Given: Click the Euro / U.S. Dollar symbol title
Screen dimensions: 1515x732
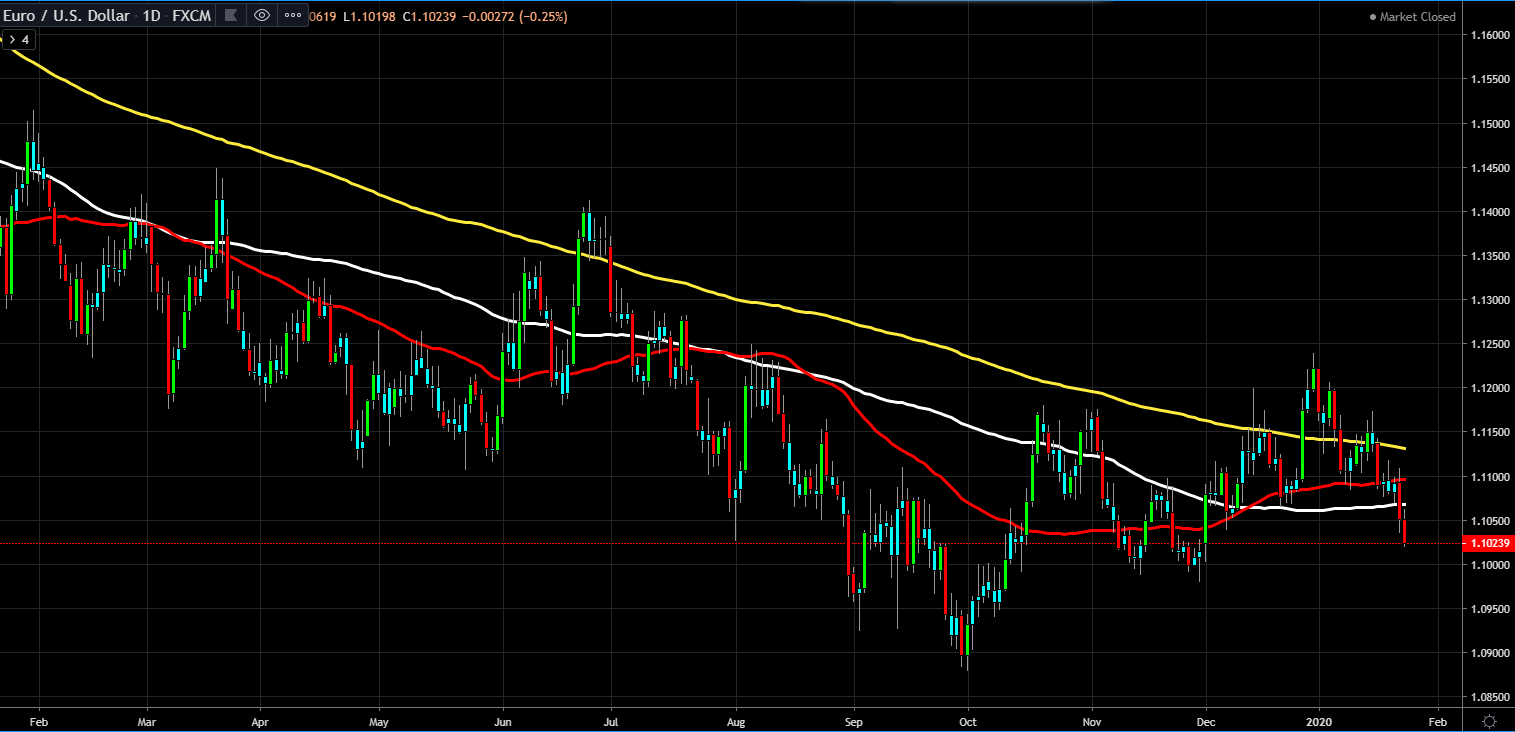Looking at the screenshot, I should [x=64, y=15].
